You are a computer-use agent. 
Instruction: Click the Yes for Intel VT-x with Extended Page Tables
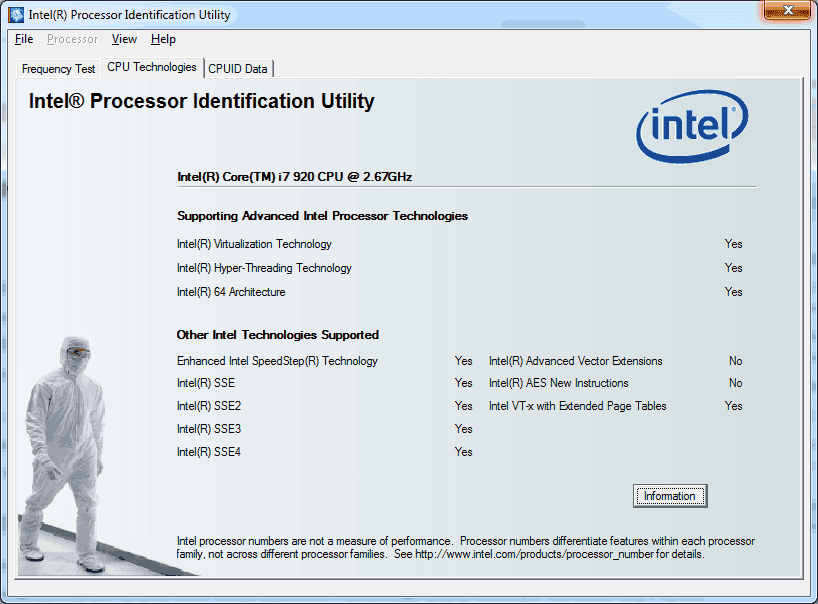tap(733, 406)
